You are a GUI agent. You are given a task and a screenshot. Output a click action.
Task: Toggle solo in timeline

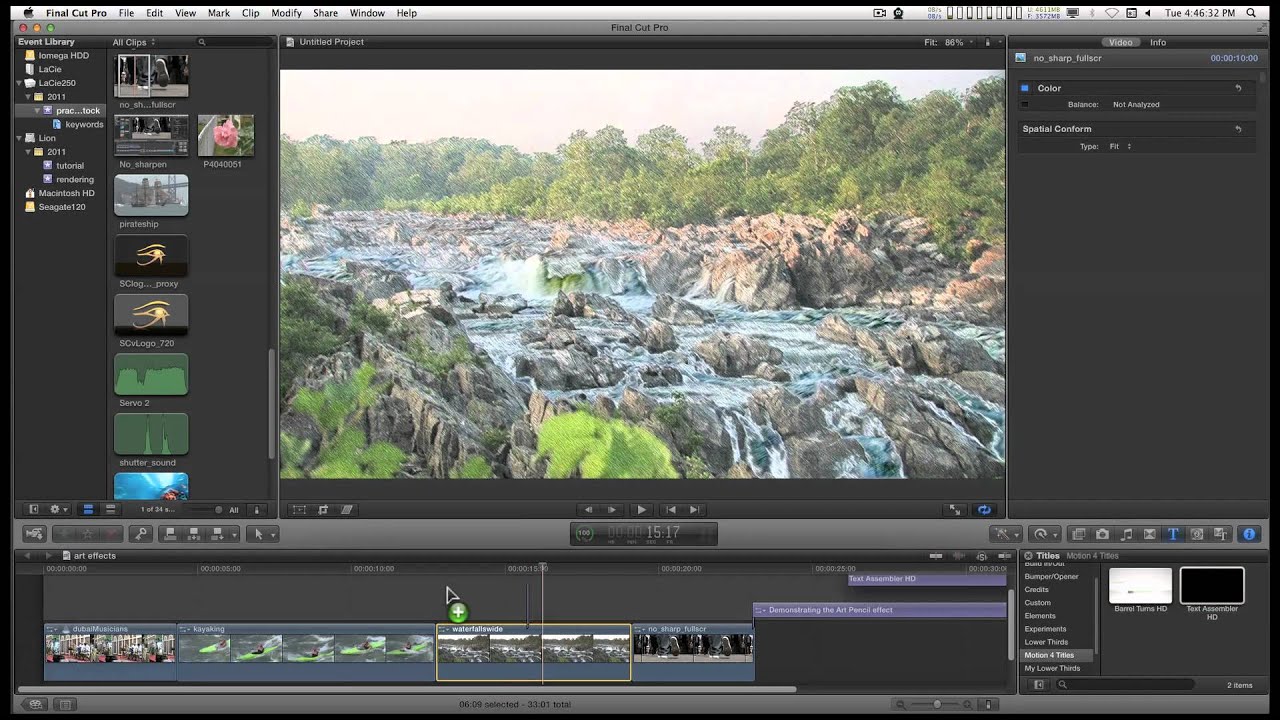981,556
